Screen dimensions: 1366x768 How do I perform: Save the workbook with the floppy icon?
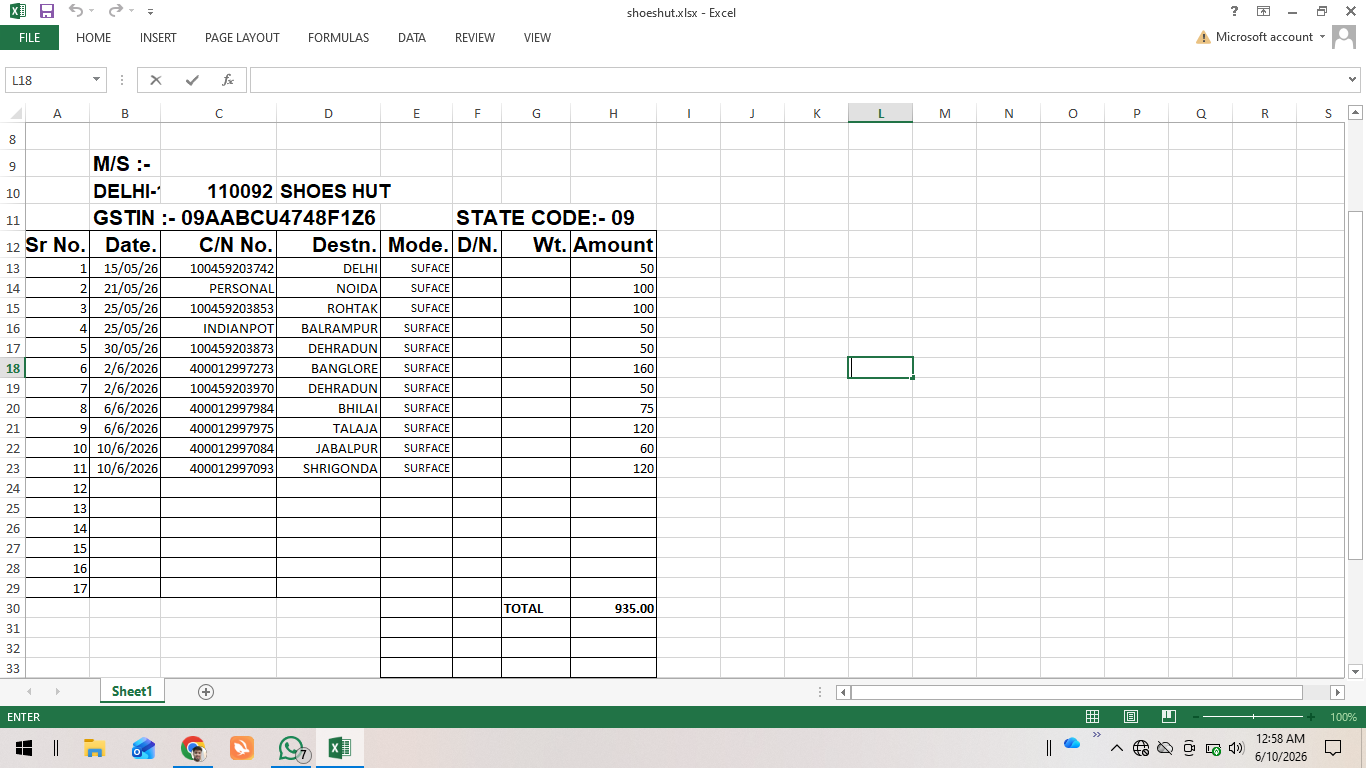coord(46,12)
